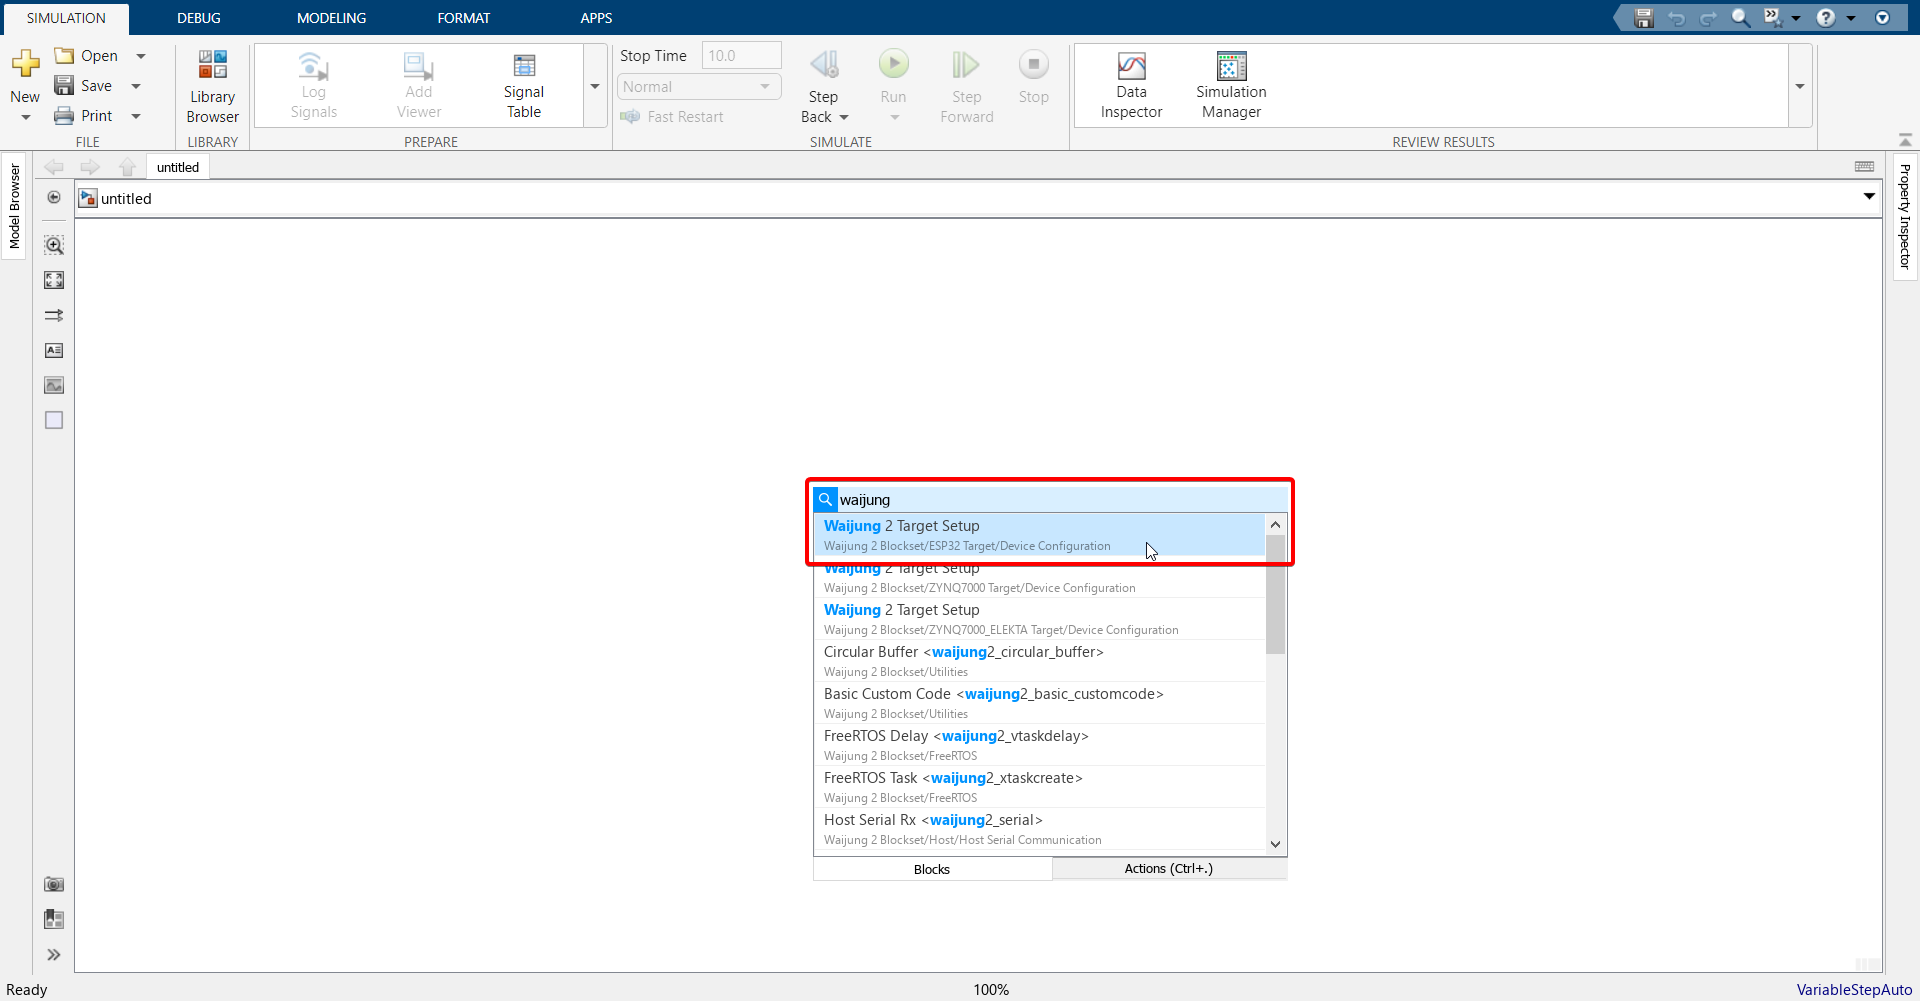Click the Save icon in File section

64,86
